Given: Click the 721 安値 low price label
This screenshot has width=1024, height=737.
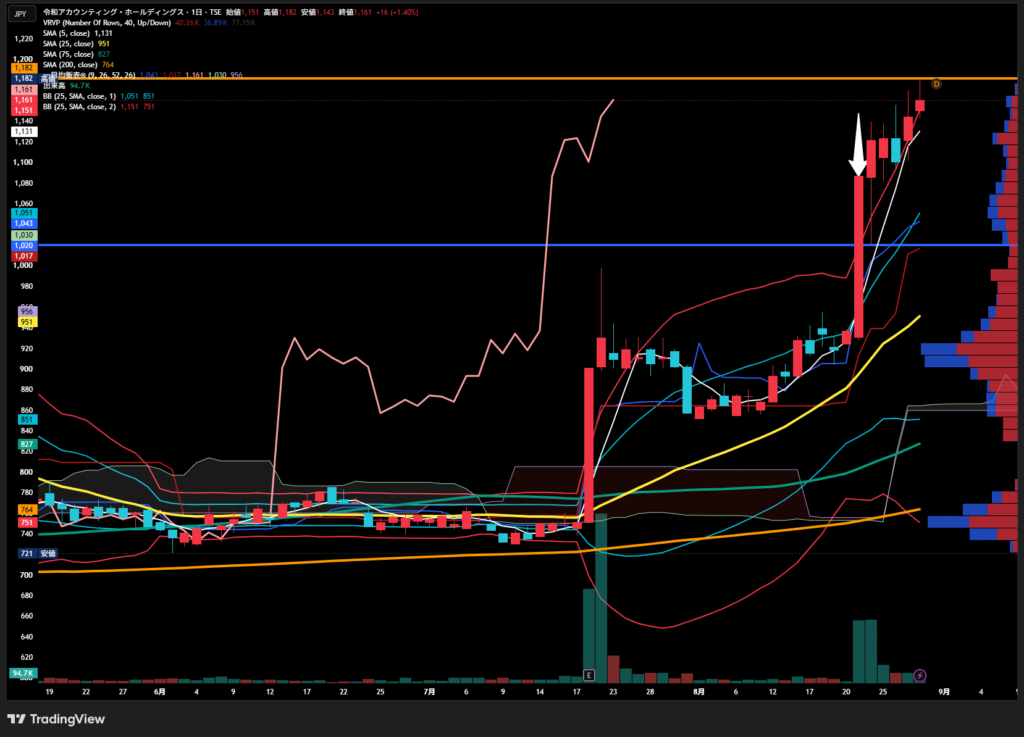Looking at the screenshot, I should pos(38,553).
